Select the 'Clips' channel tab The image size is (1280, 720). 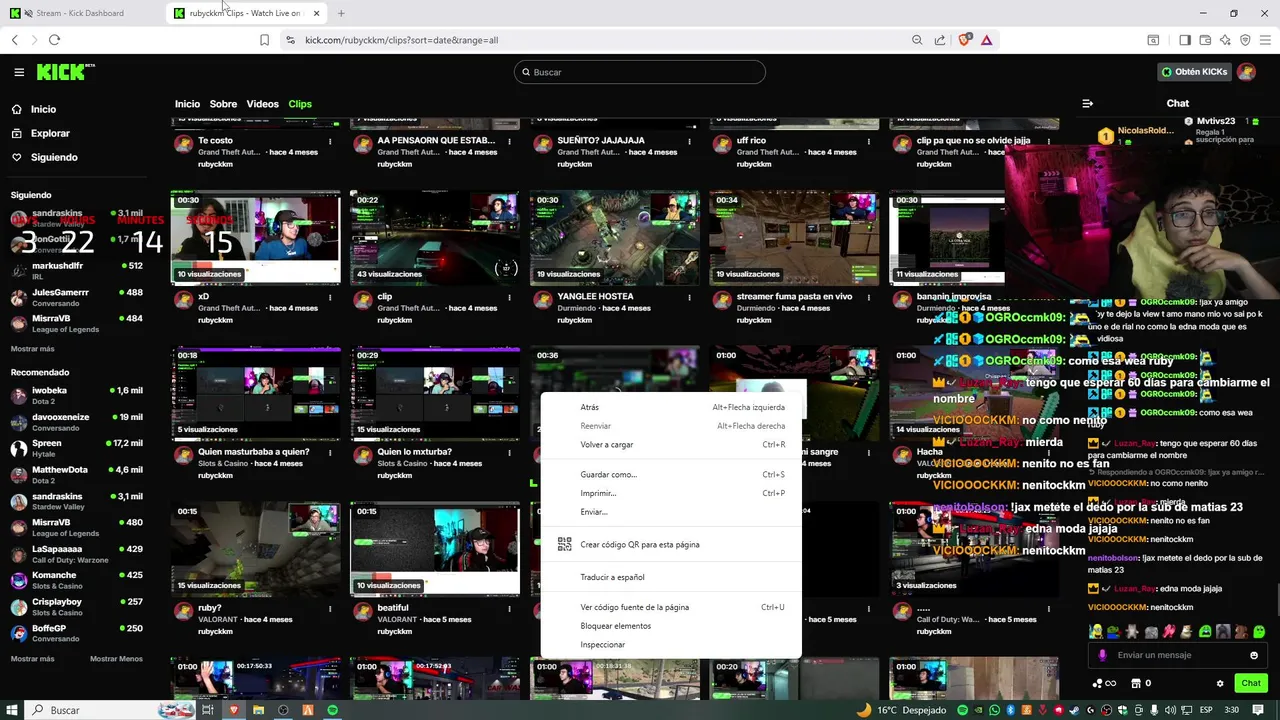(x=300, y=104)
